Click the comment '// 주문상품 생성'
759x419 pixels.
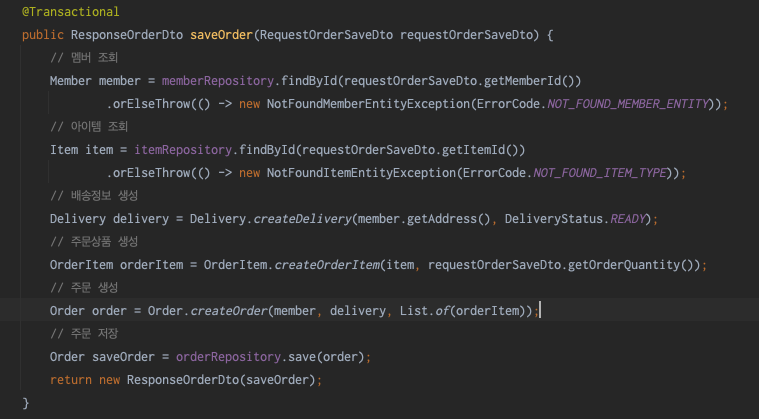coord(94,242)
